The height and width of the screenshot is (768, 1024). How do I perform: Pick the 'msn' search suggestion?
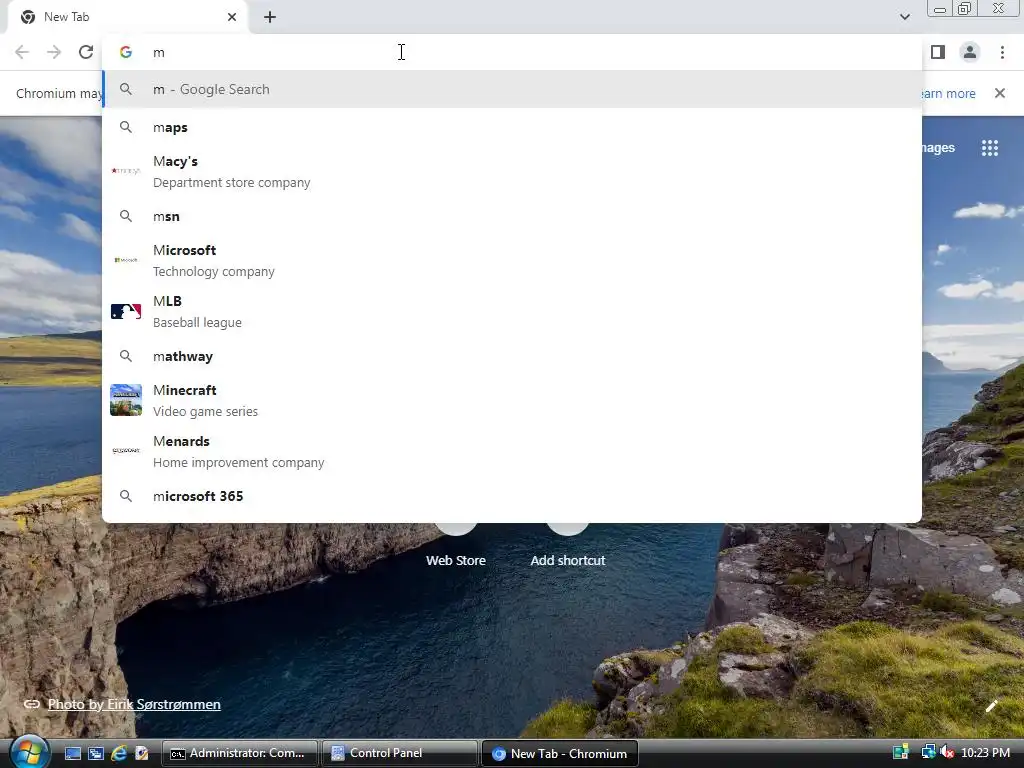coord(512,216)
